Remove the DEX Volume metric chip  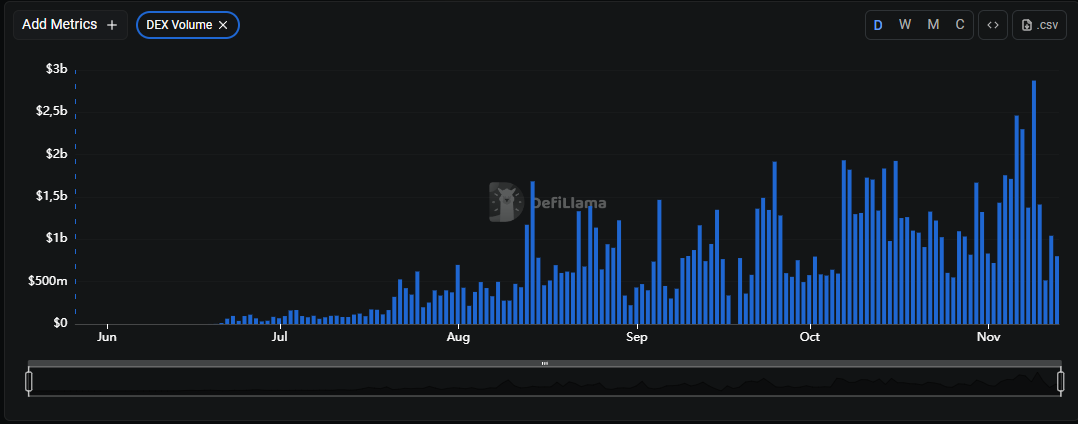coord(223,25)
